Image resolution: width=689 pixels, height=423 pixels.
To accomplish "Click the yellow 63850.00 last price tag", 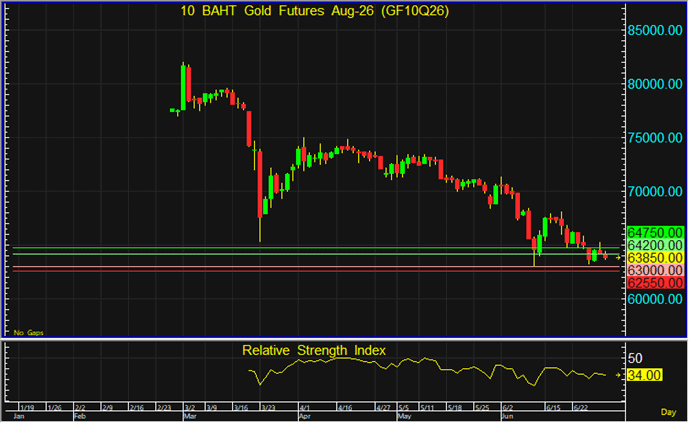I will [x=655, y=258].
